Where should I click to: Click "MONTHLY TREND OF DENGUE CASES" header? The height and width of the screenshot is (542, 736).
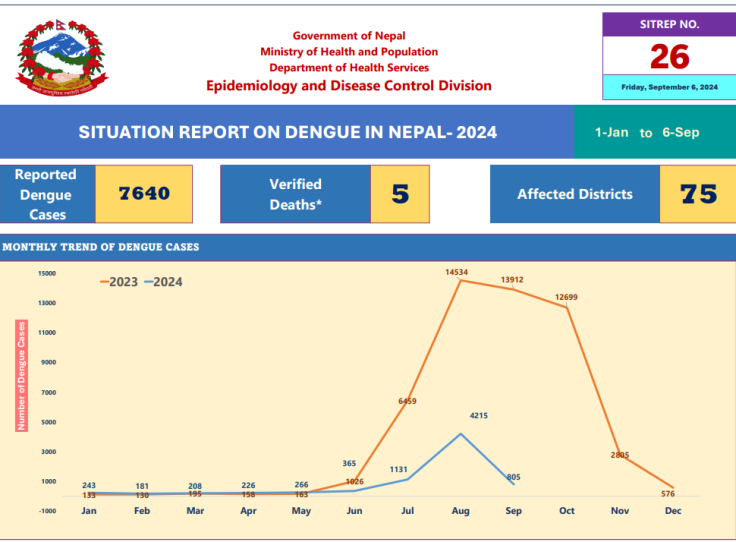pos(100,247)
